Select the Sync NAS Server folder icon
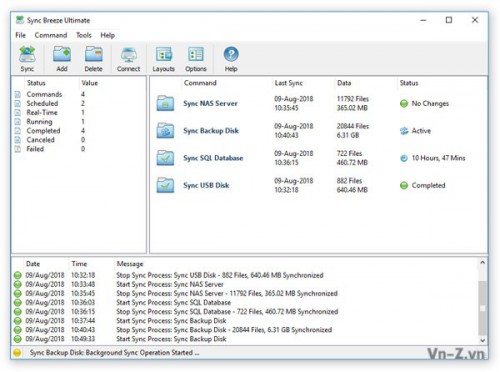The width and height of the screenshot is (500, 372). point(165,103)
